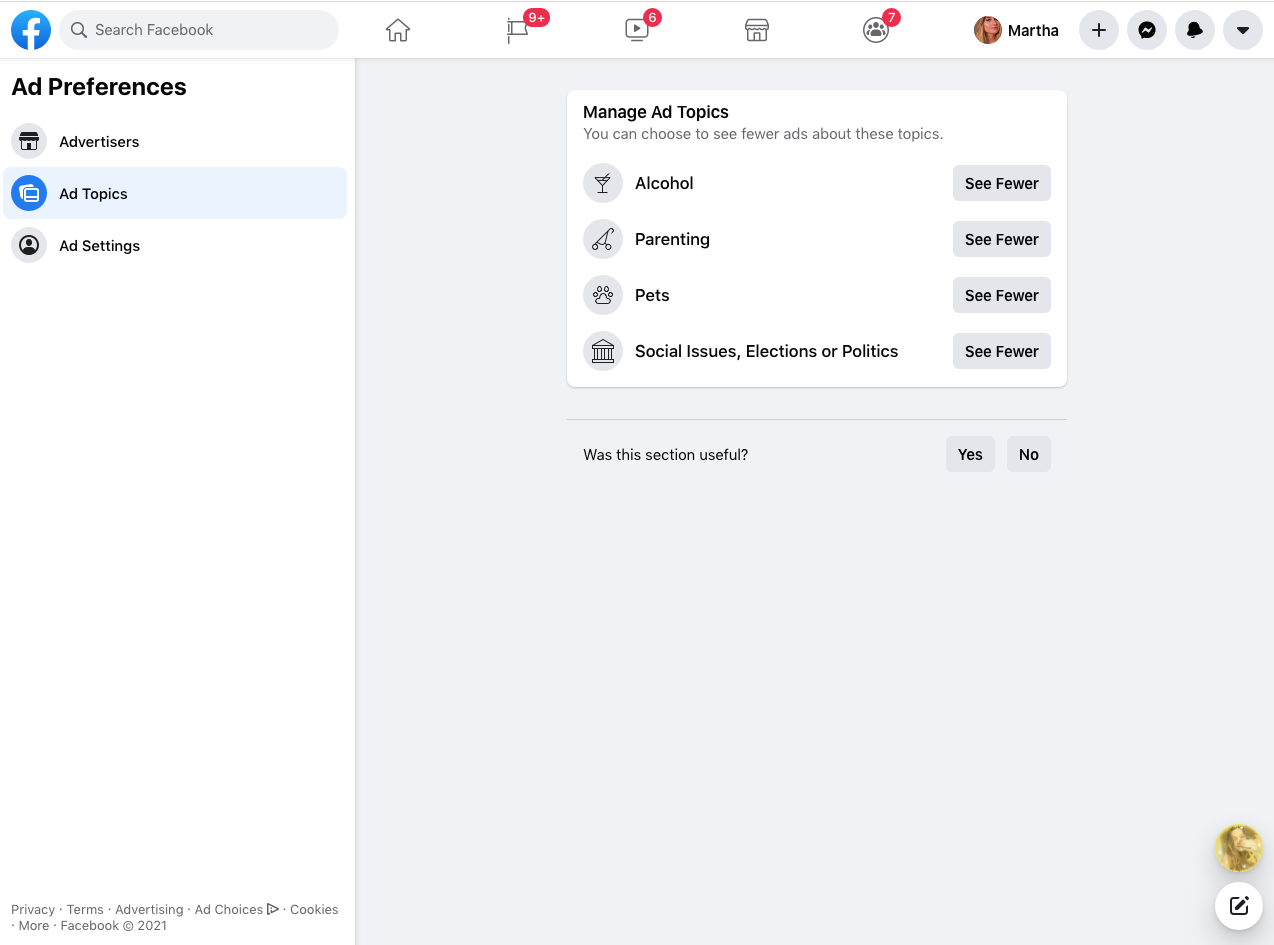
Task: Click the Ad Topics sidebar icon
Action: (x=29, y=193)
